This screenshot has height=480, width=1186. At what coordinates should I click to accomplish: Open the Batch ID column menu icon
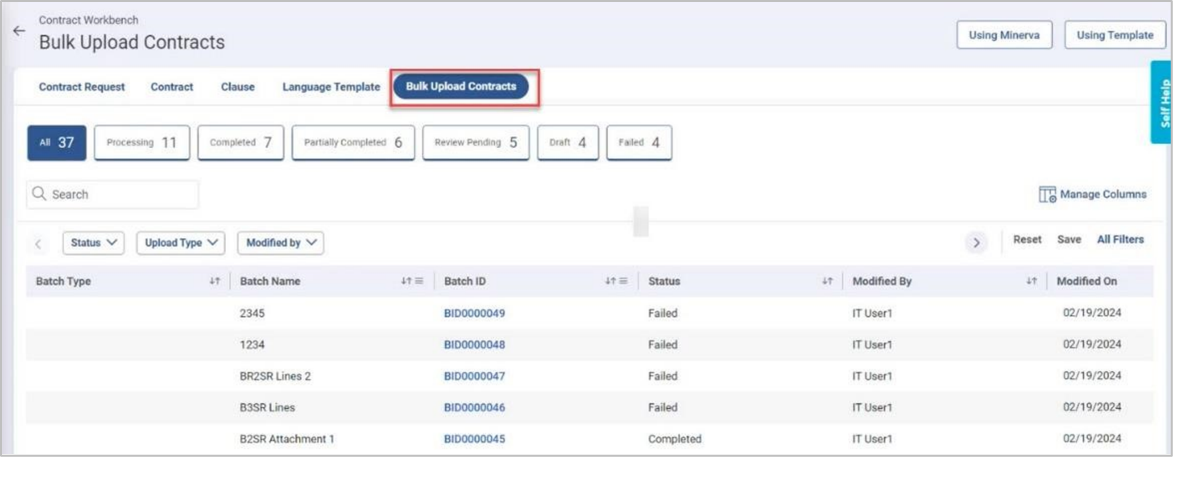[x=624, y=282]
